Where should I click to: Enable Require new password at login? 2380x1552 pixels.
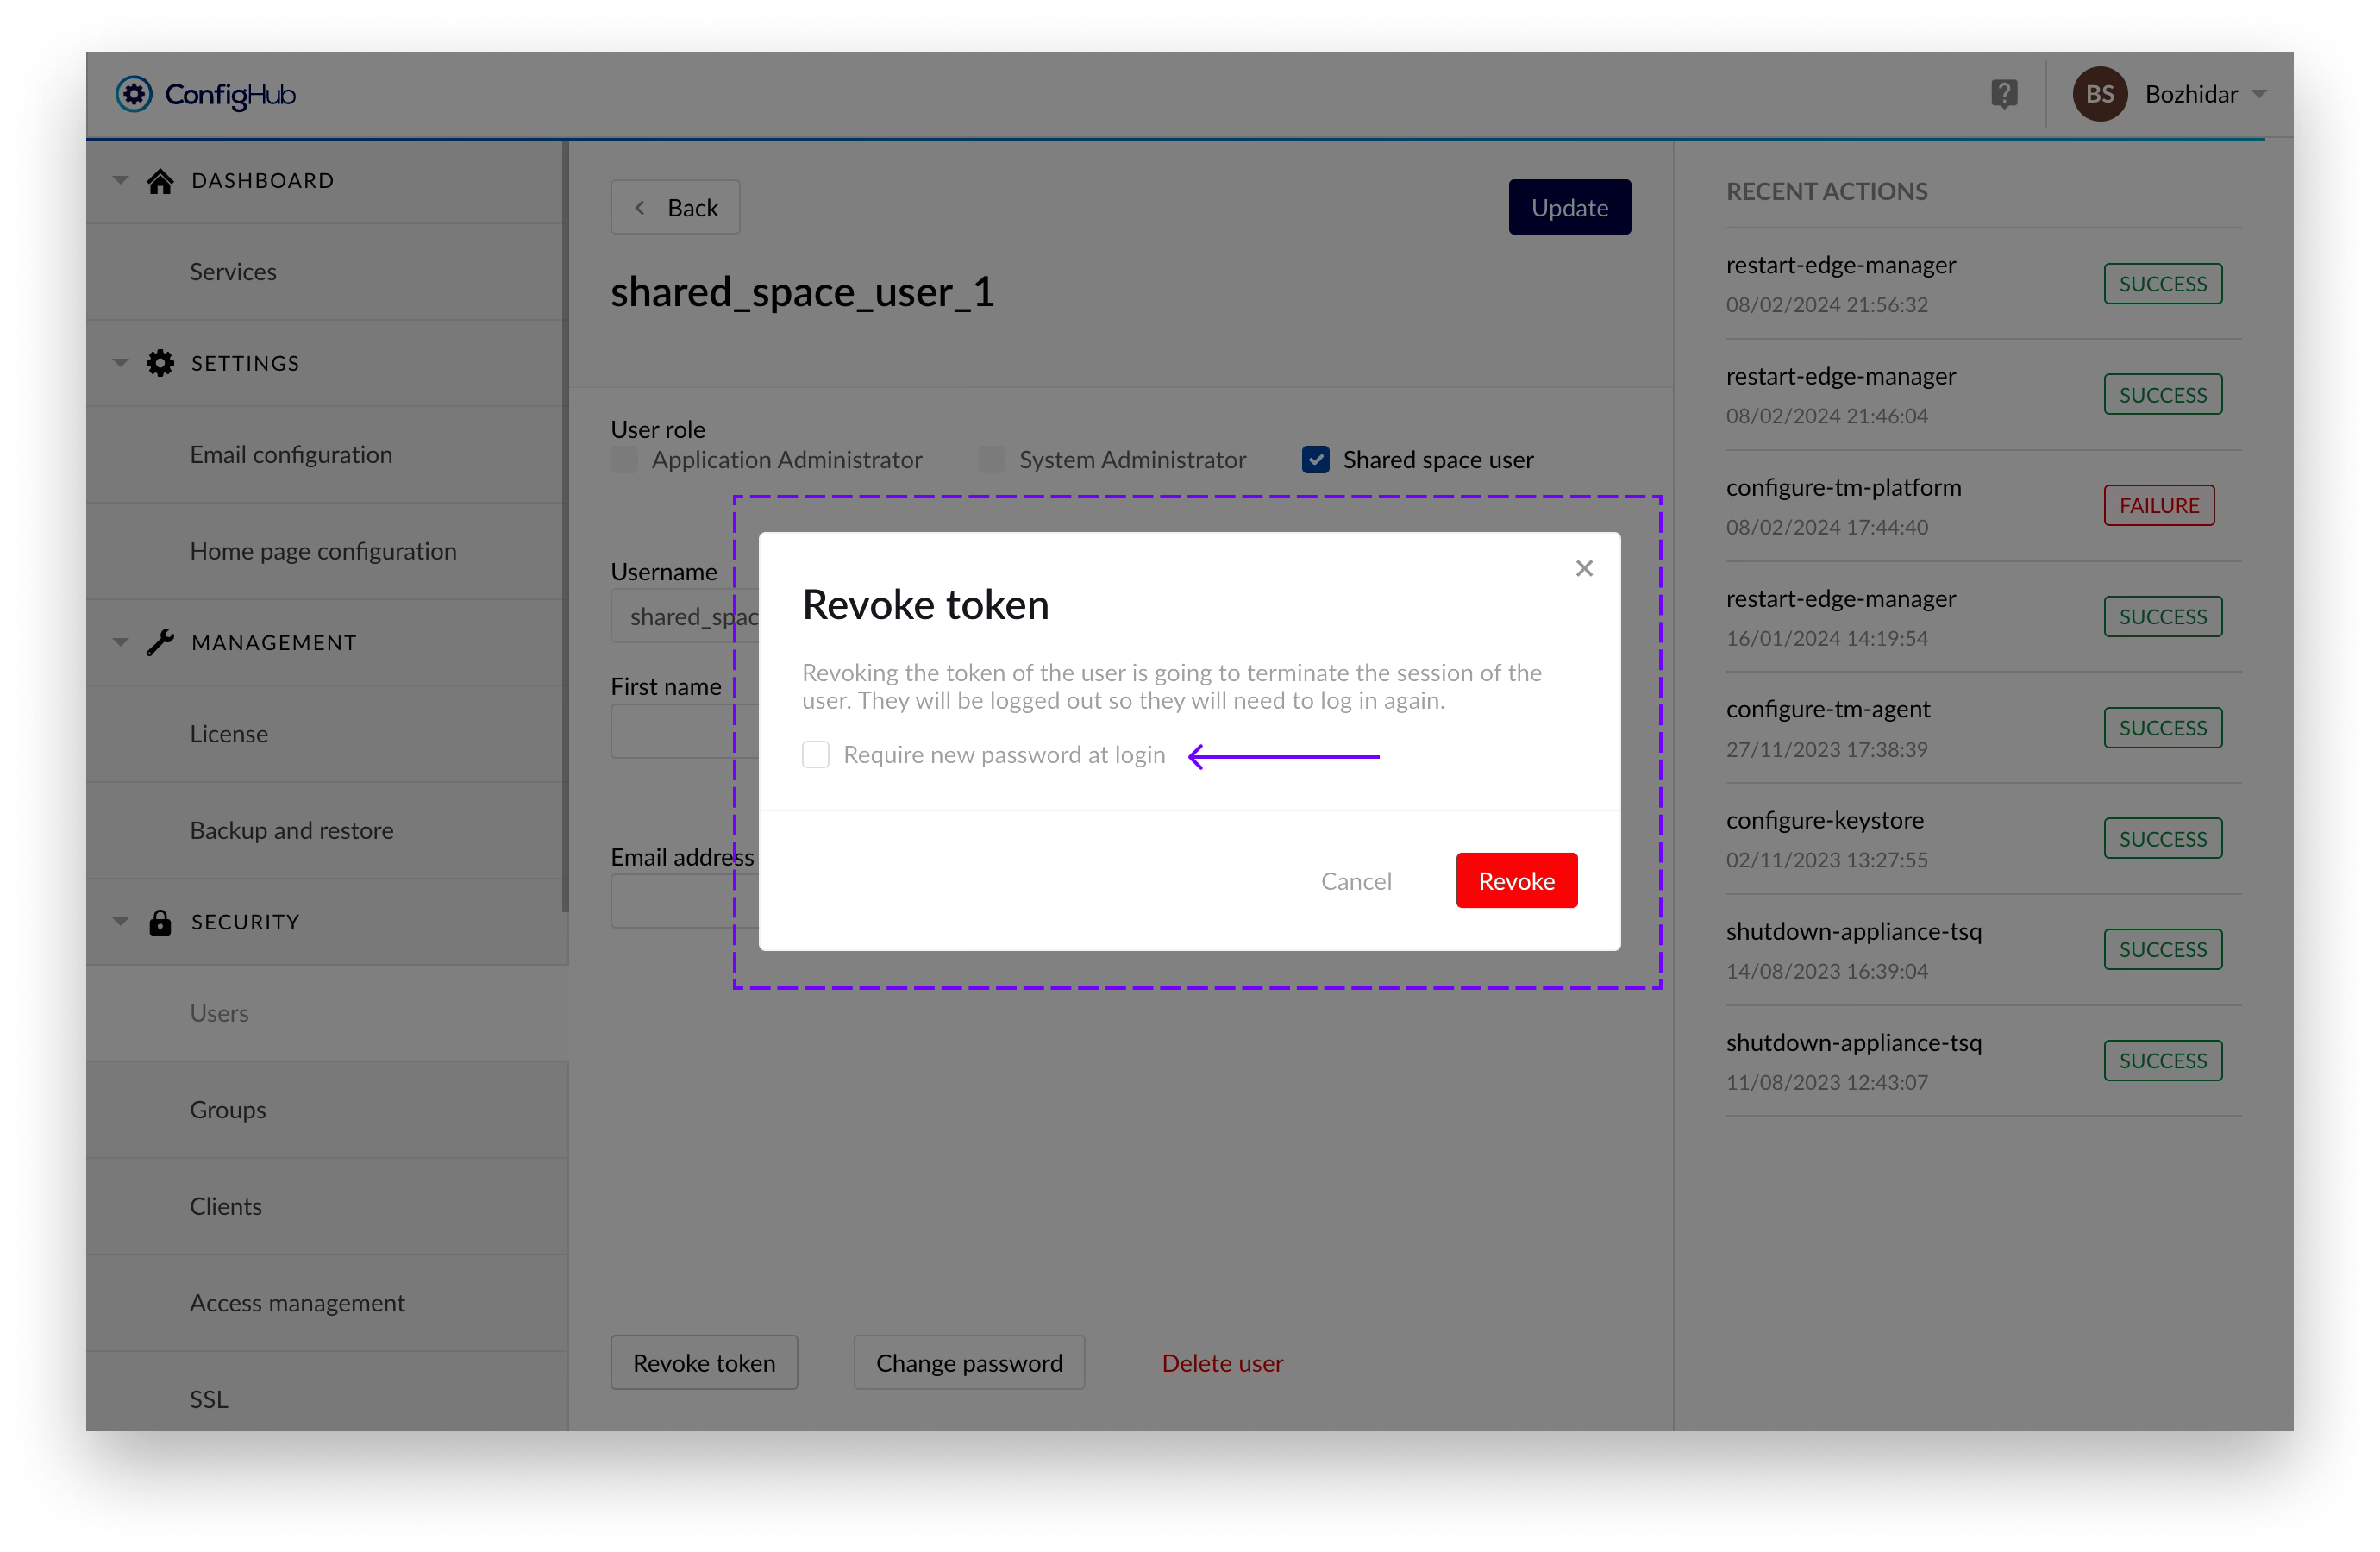coord(816,754)
